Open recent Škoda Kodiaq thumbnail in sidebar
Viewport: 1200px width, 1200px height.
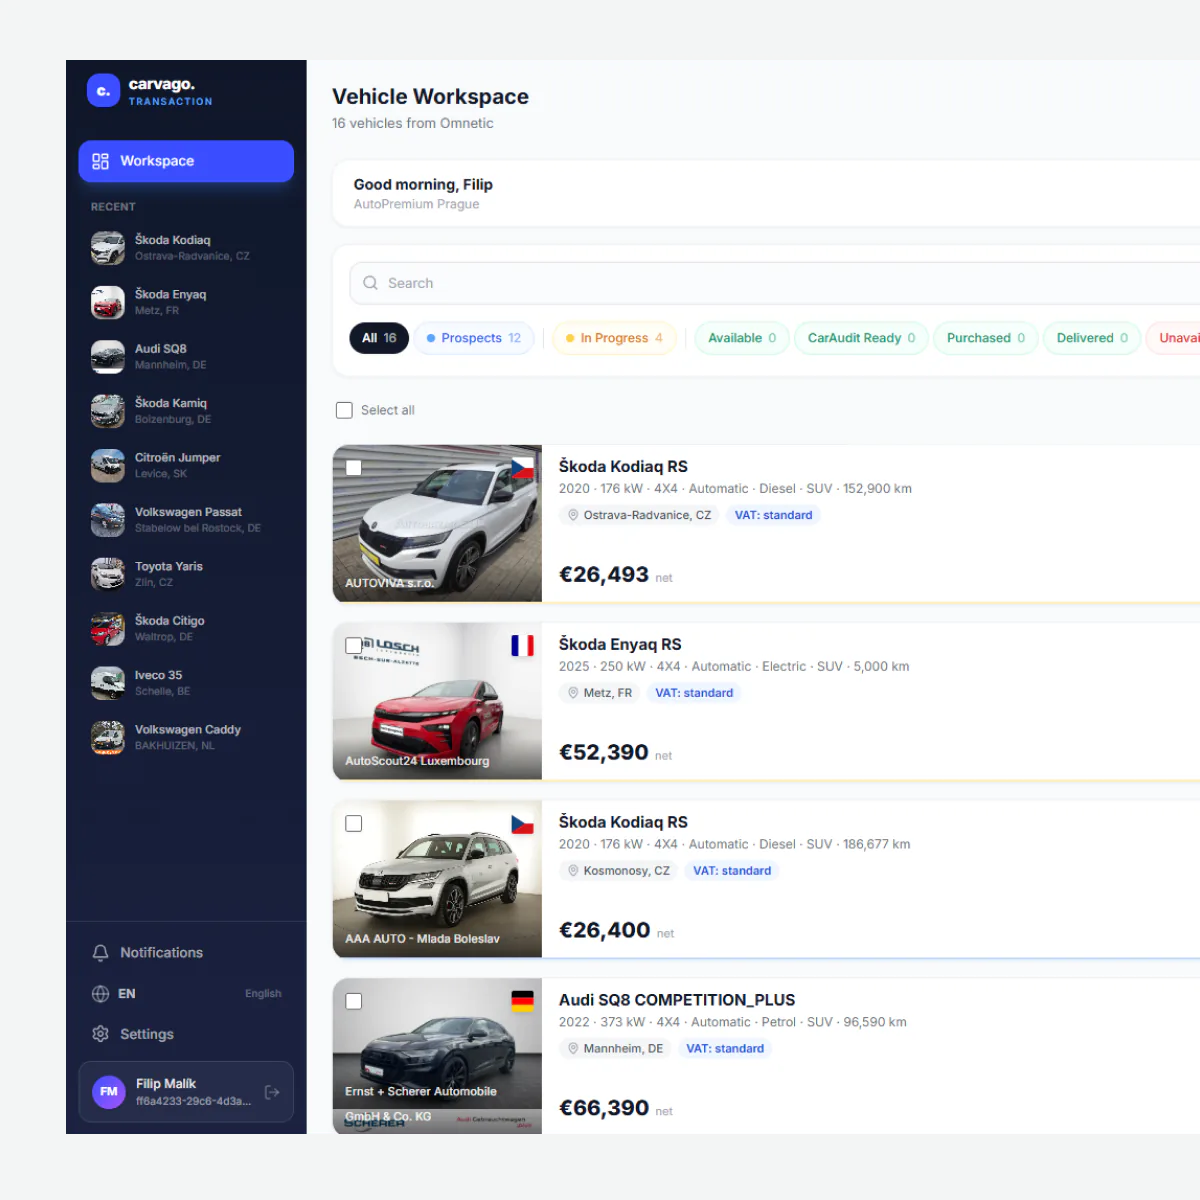click(108, 248)
